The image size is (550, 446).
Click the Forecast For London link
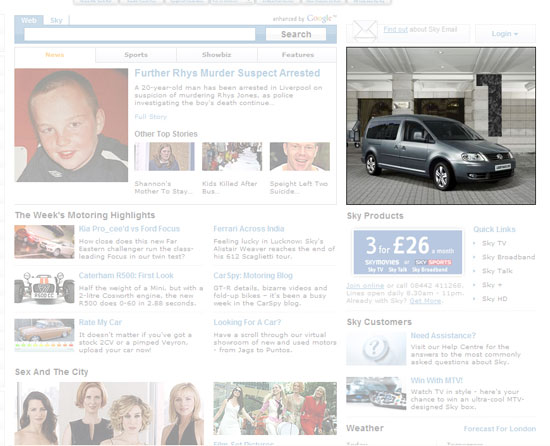point(499,429)
